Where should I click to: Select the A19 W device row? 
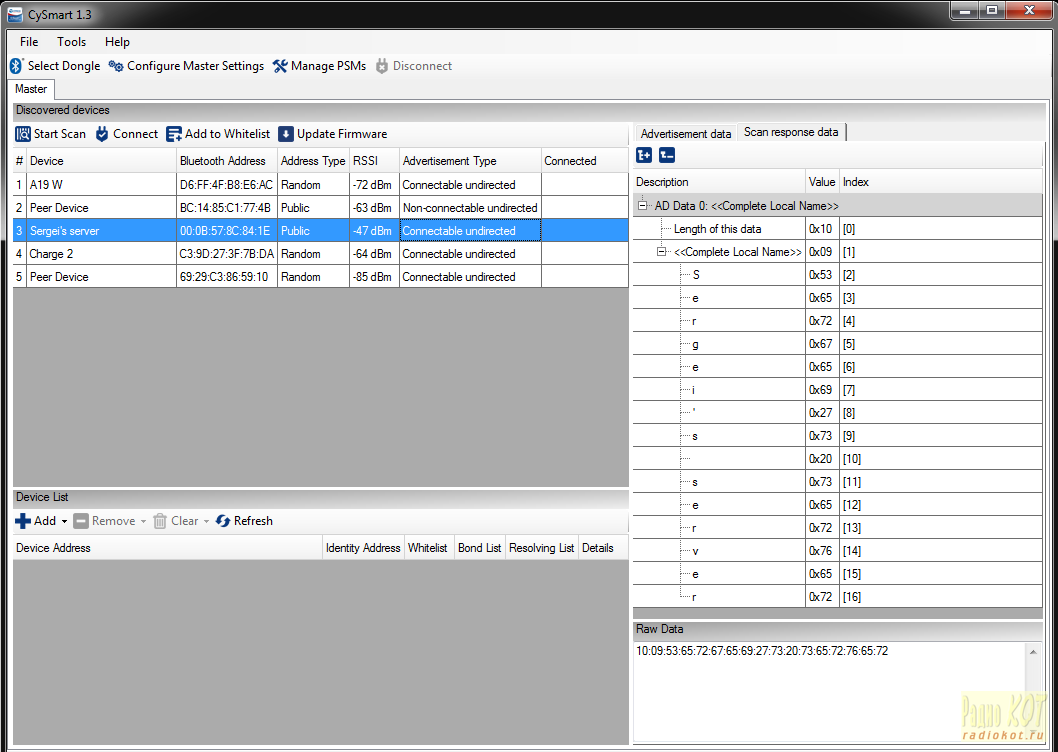point(321,184)
